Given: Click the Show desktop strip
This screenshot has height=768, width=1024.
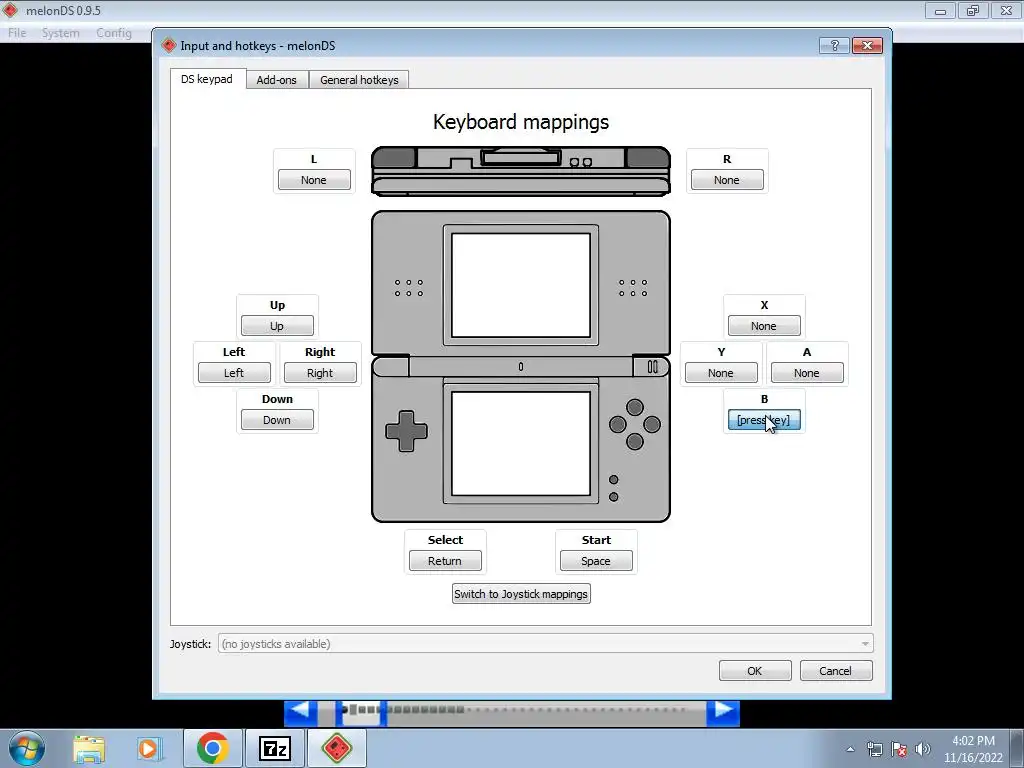Looking at the screenshot, I should point(1017,748).
